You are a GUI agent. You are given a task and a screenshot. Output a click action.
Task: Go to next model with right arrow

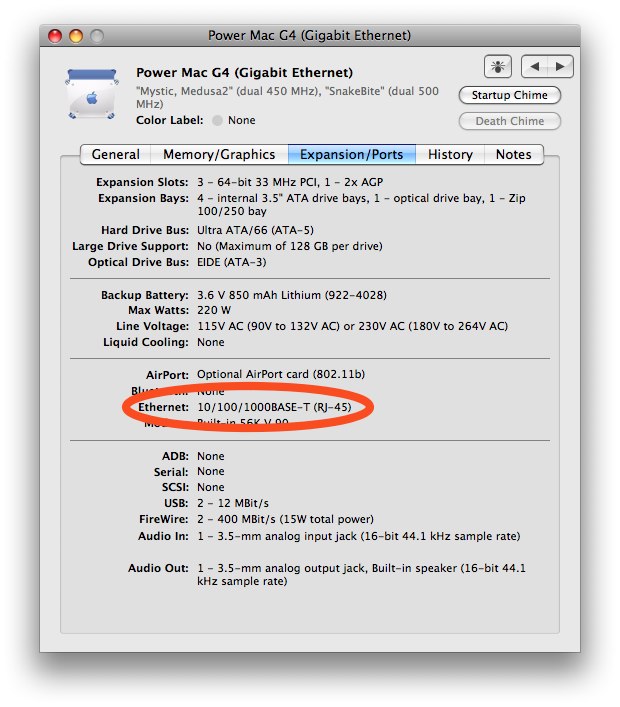coord(560,67)
